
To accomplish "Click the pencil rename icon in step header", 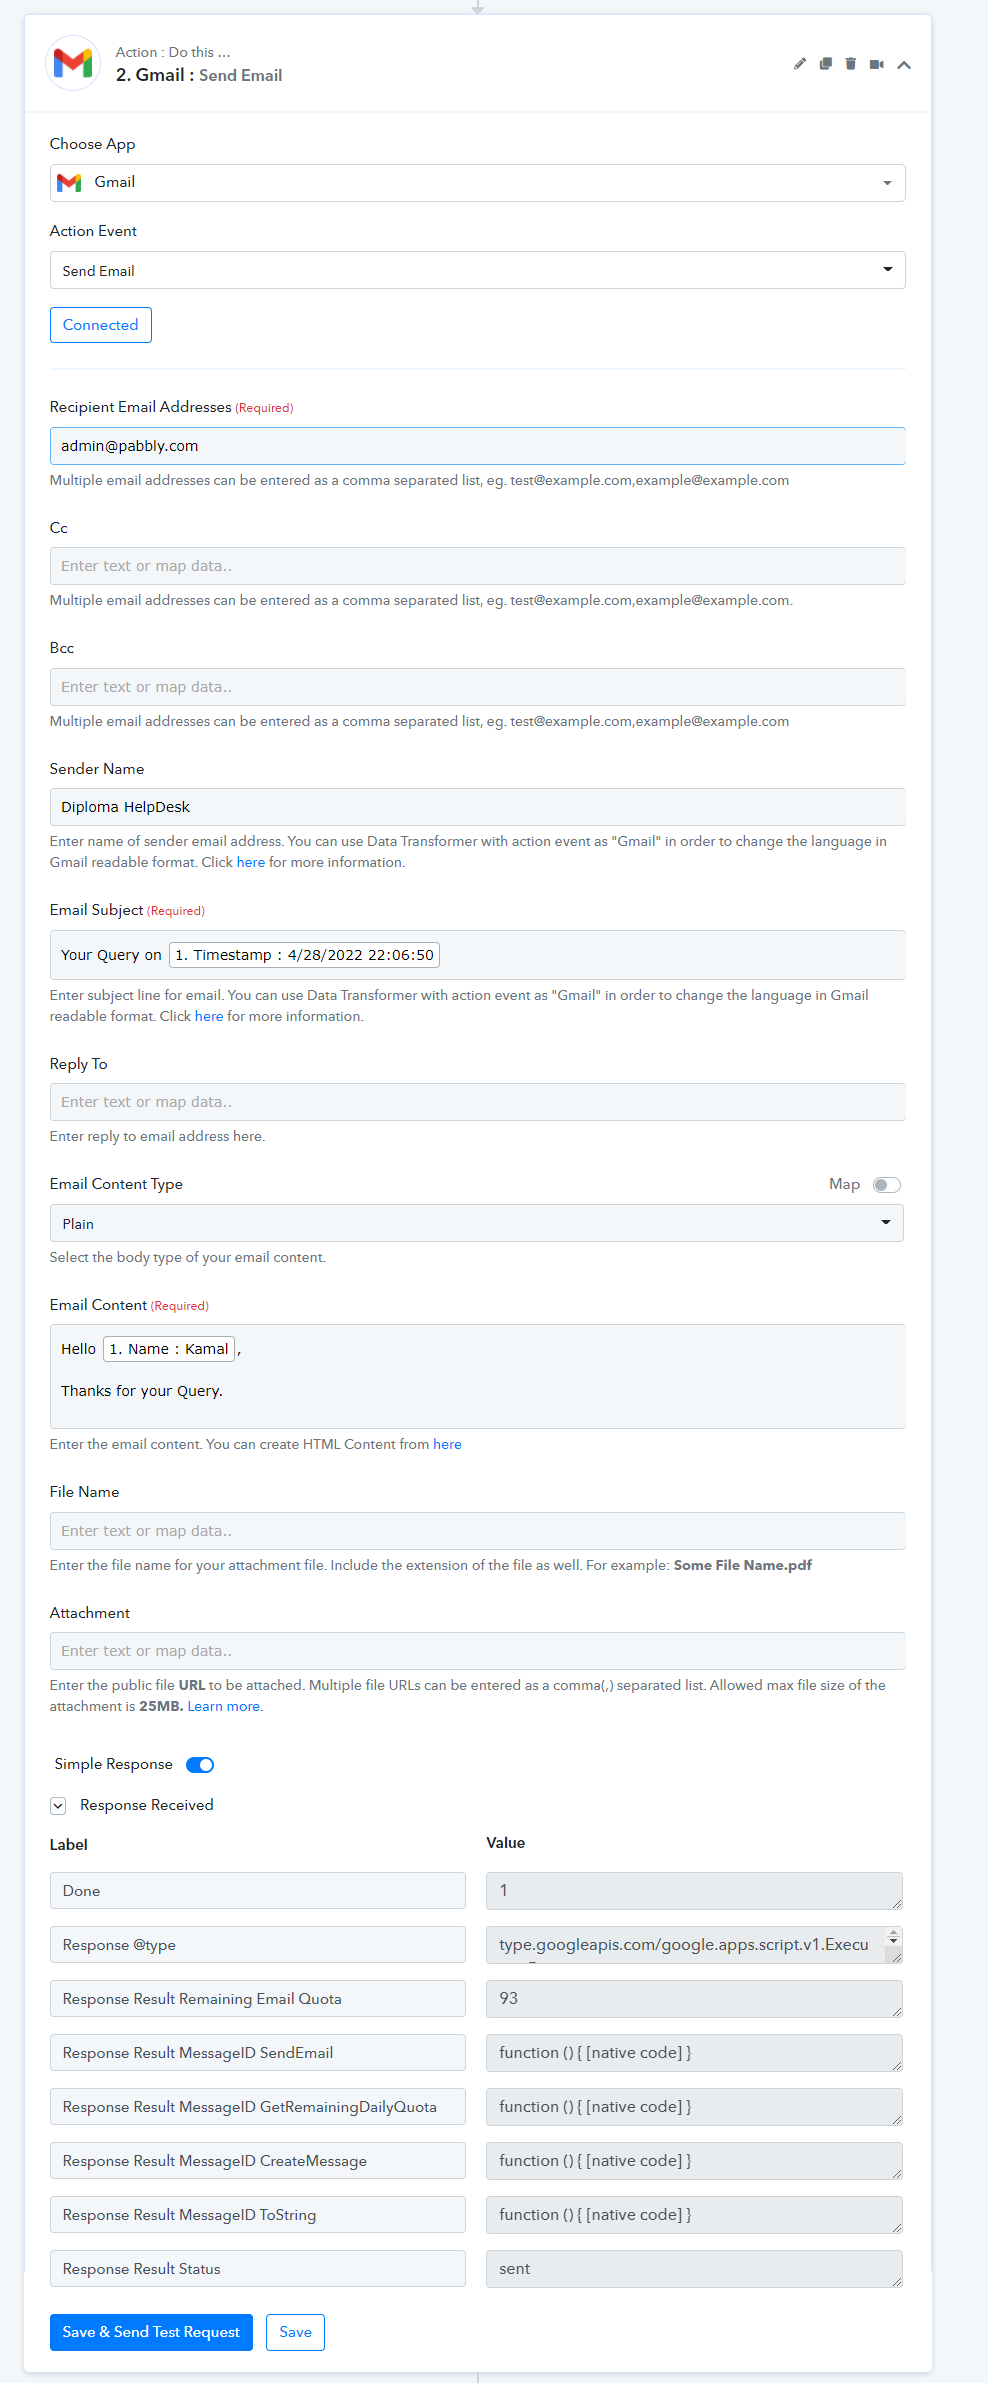I will 800,64.
